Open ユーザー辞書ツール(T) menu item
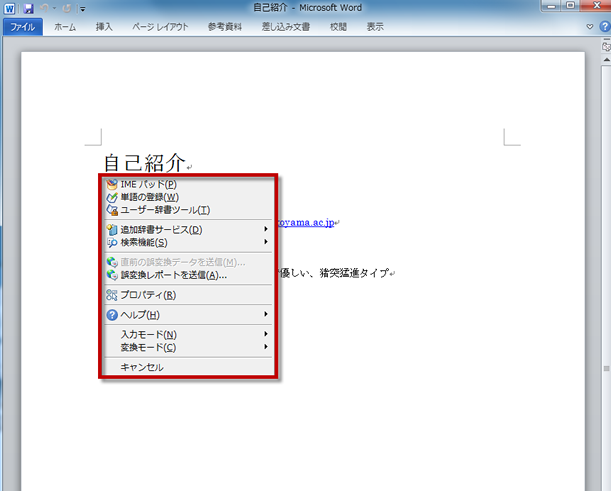The height and width of the screenshot is (491, 611). coord(188,210)
